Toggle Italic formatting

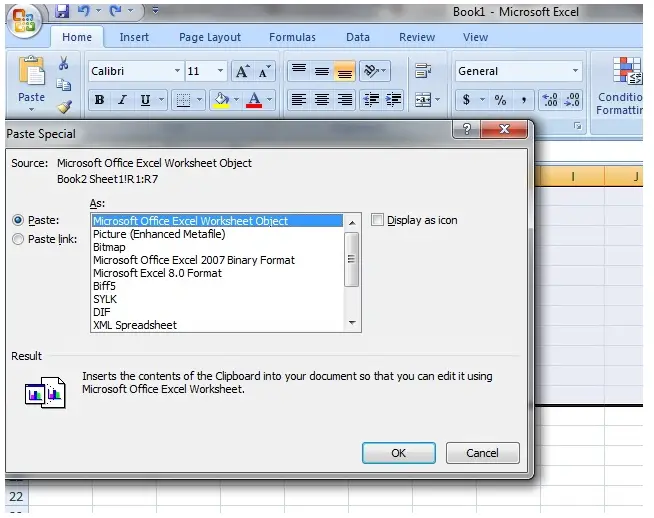point(122,100)
